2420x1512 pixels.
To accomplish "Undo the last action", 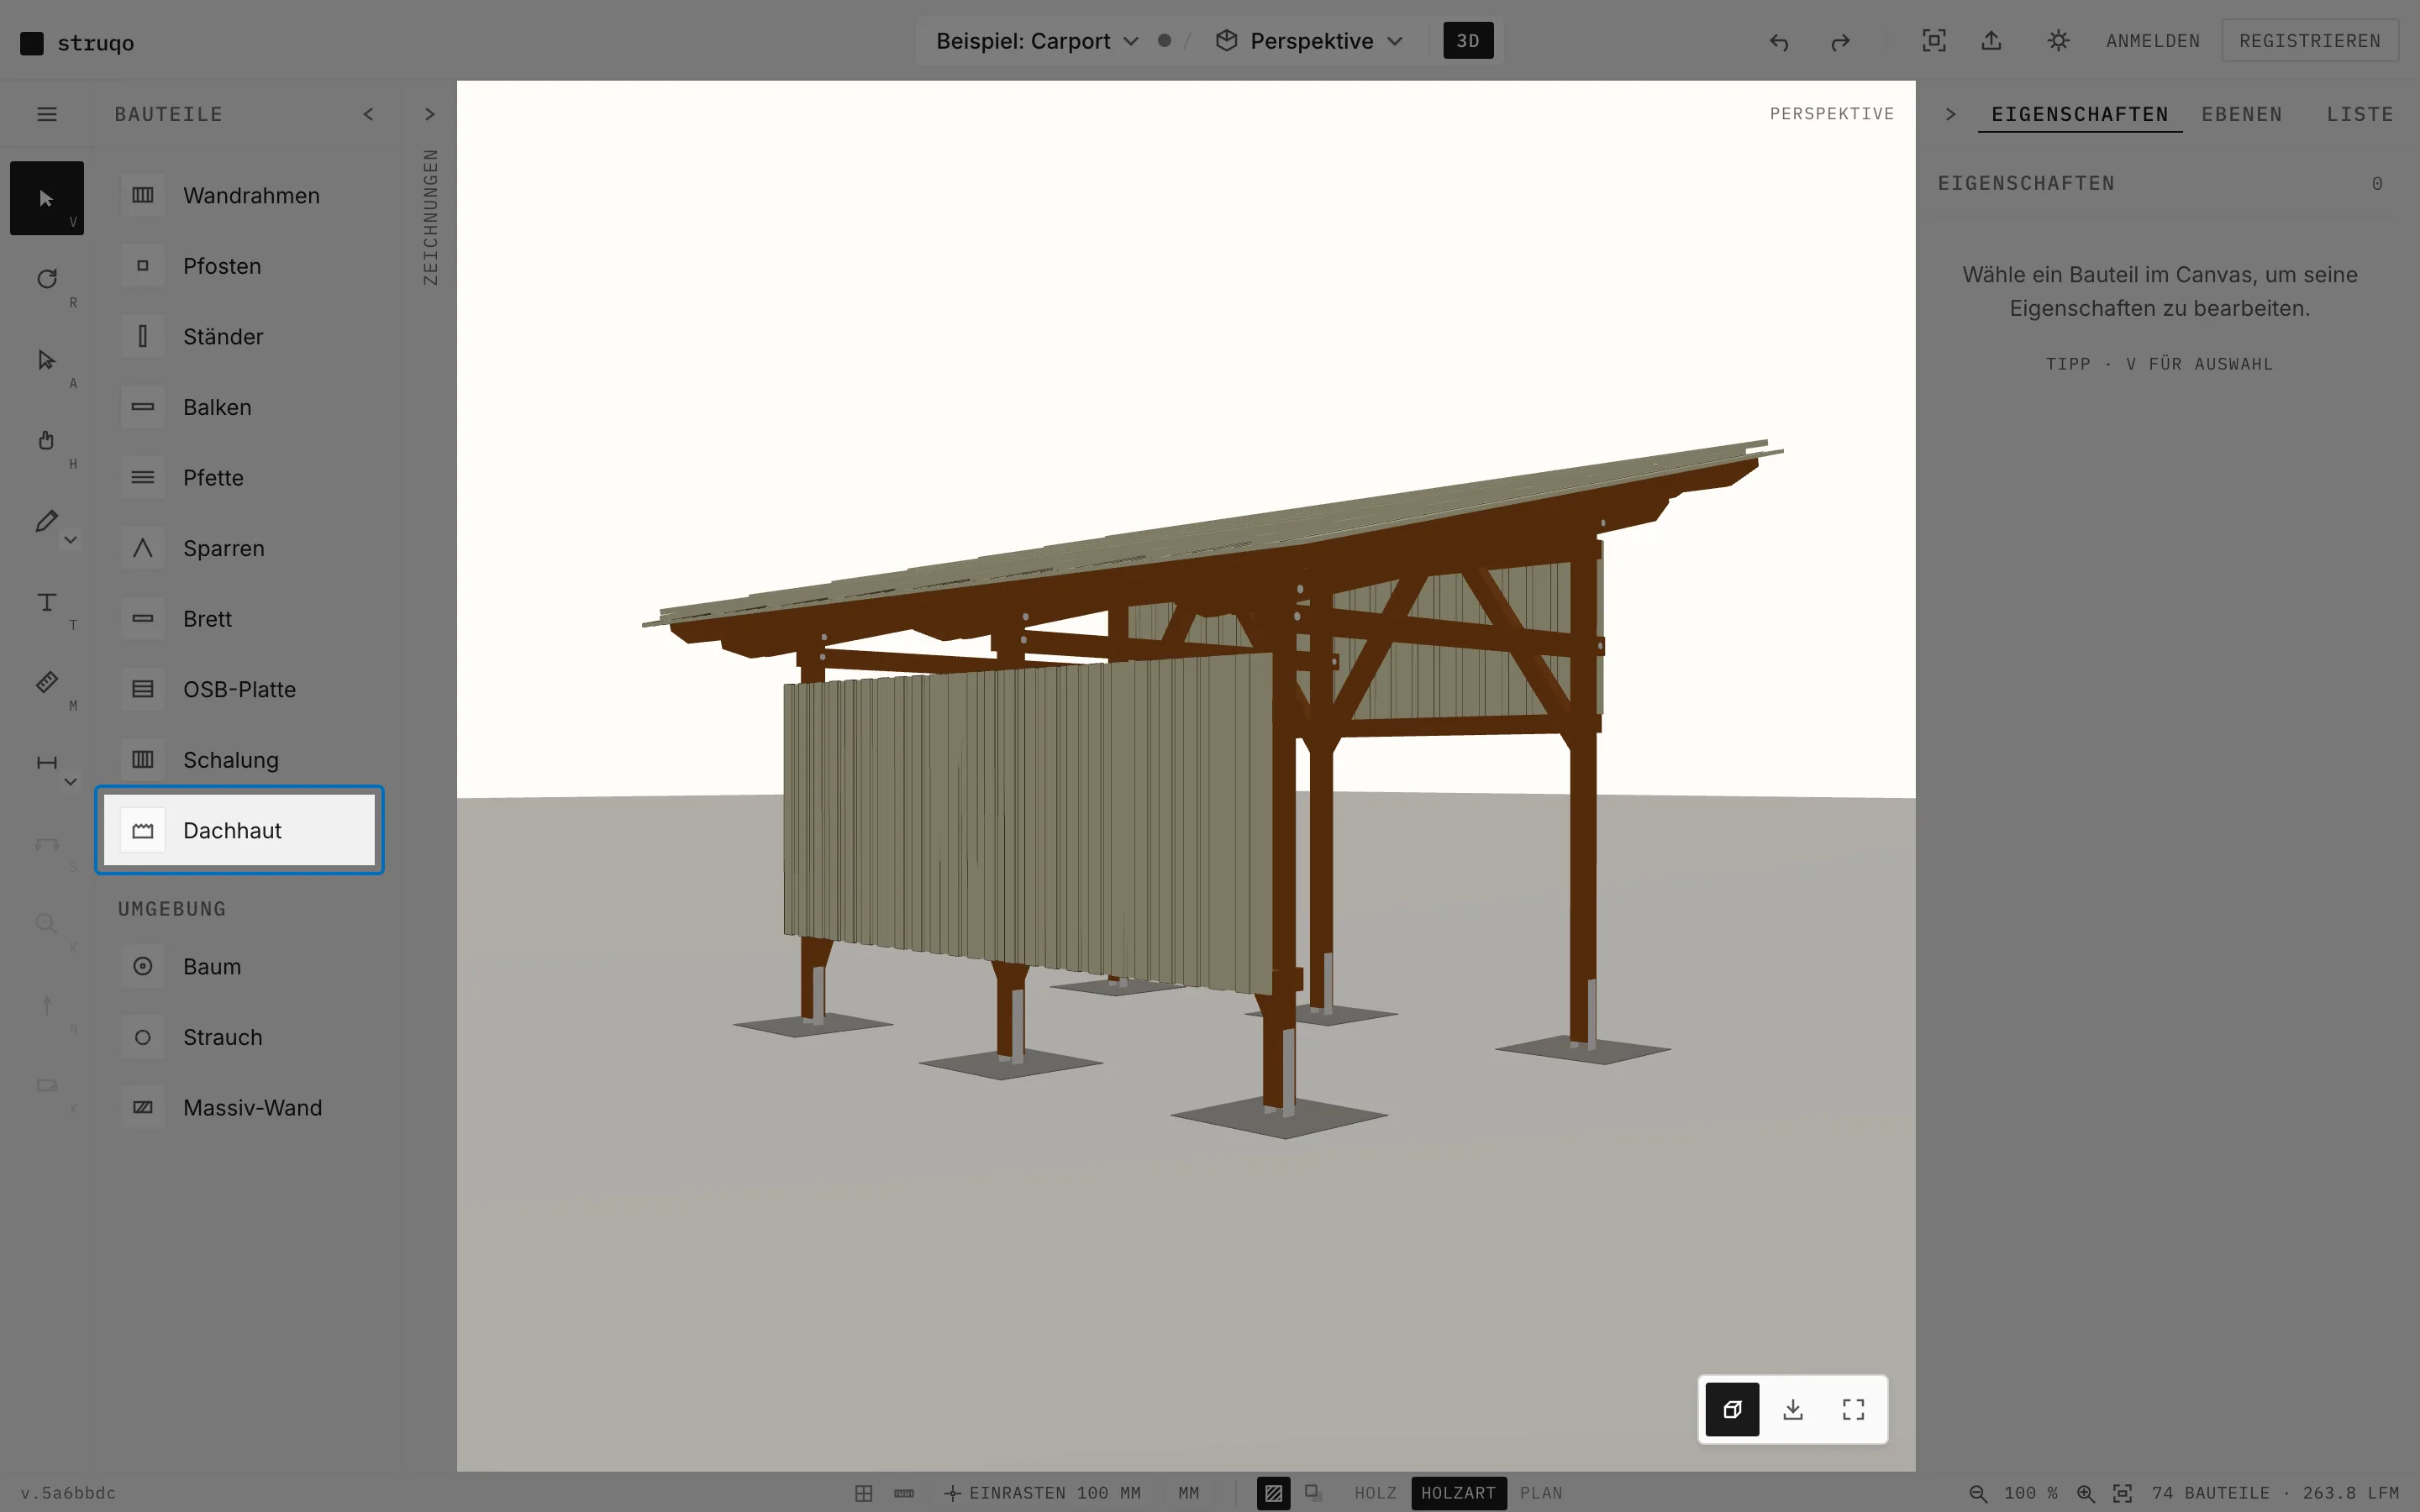I will tap(1778, 41).
